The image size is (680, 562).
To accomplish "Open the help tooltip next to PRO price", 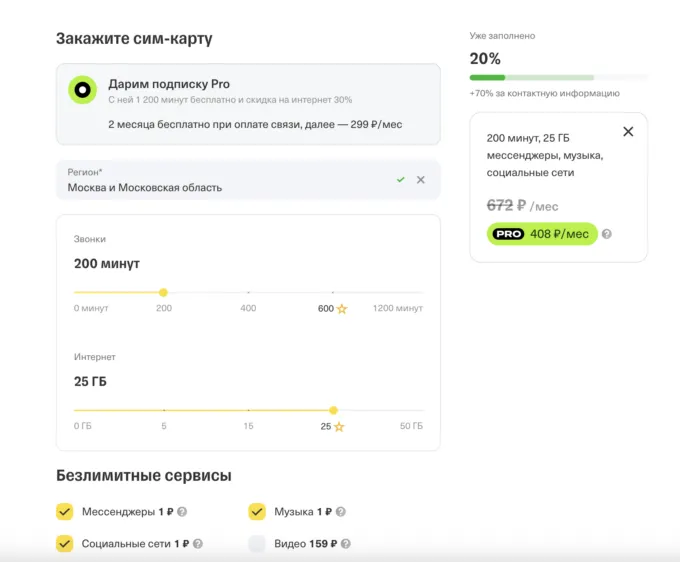I will 607,234.
